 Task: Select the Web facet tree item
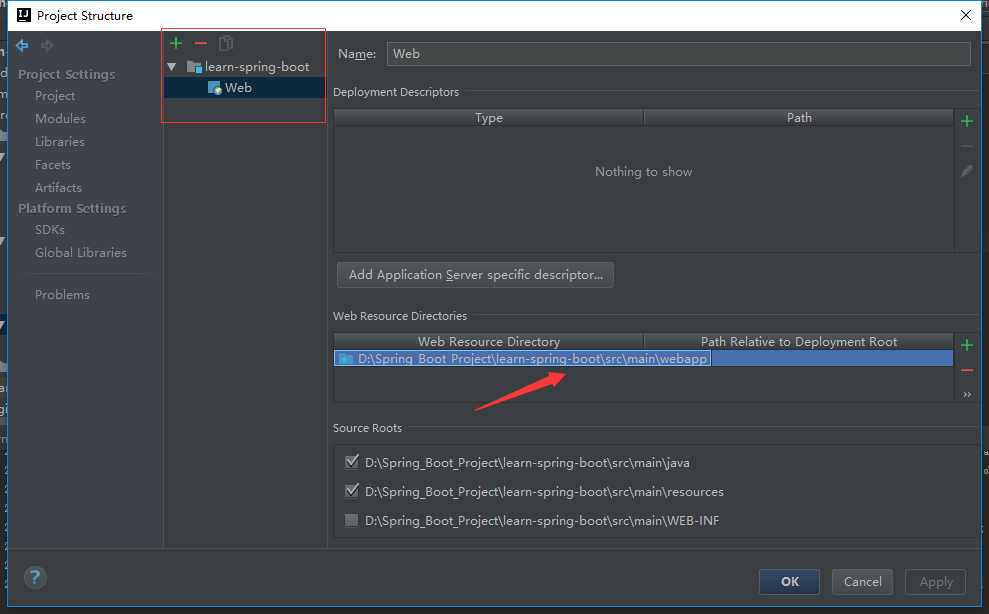(x=245, y=88)
